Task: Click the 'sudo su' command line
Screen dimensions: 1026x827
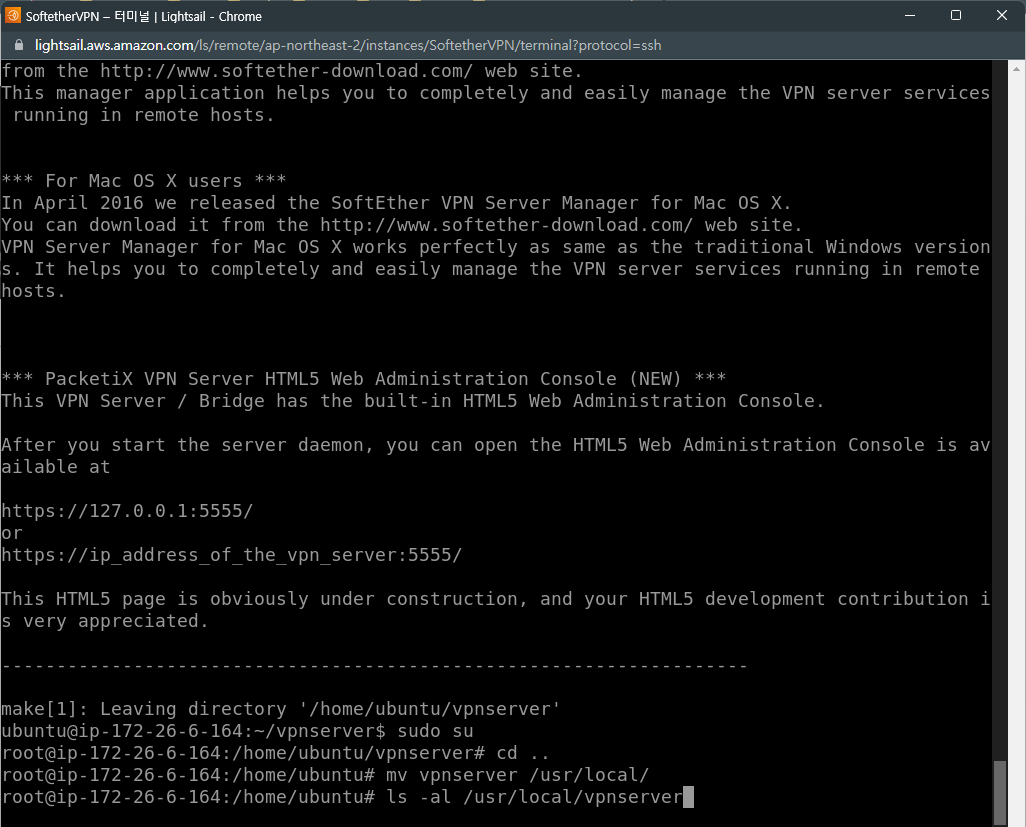Action: (237, 731)
